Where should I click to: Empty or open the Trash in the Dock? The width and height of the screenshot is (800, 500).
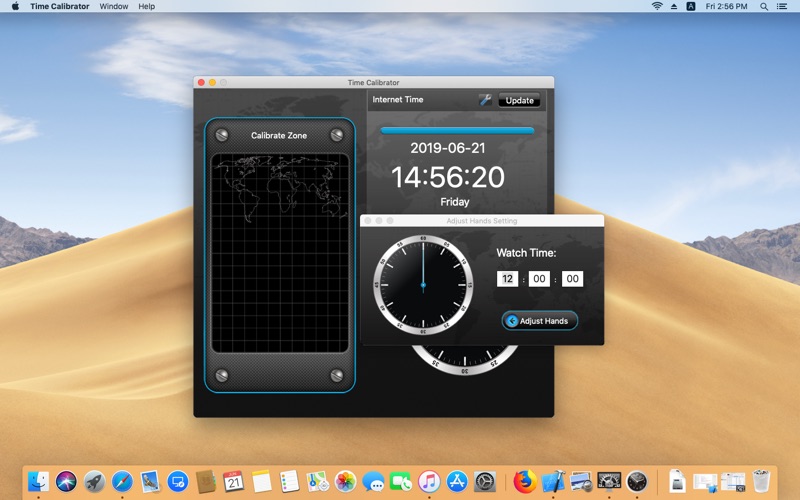click(761, 481)
